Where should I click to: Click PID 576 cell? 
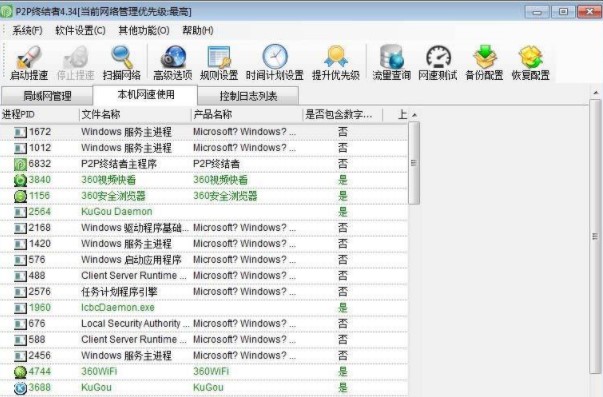[37, 260]
